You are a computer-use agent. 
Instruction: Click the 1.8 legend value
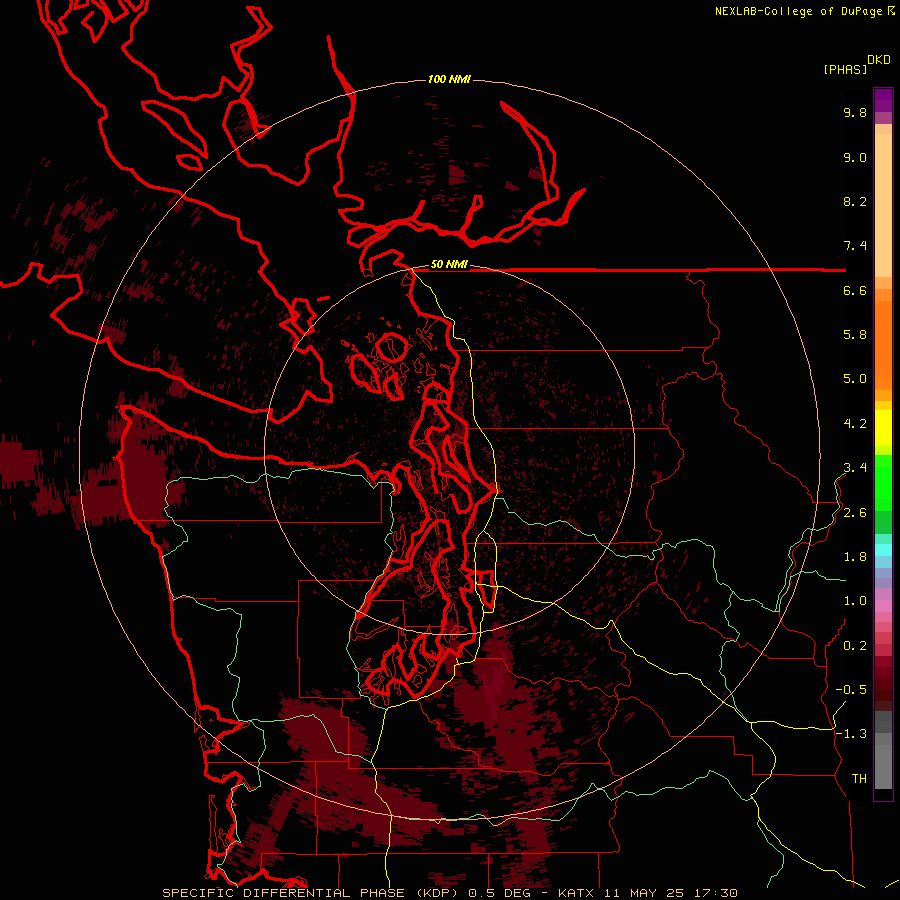[855, 557]
